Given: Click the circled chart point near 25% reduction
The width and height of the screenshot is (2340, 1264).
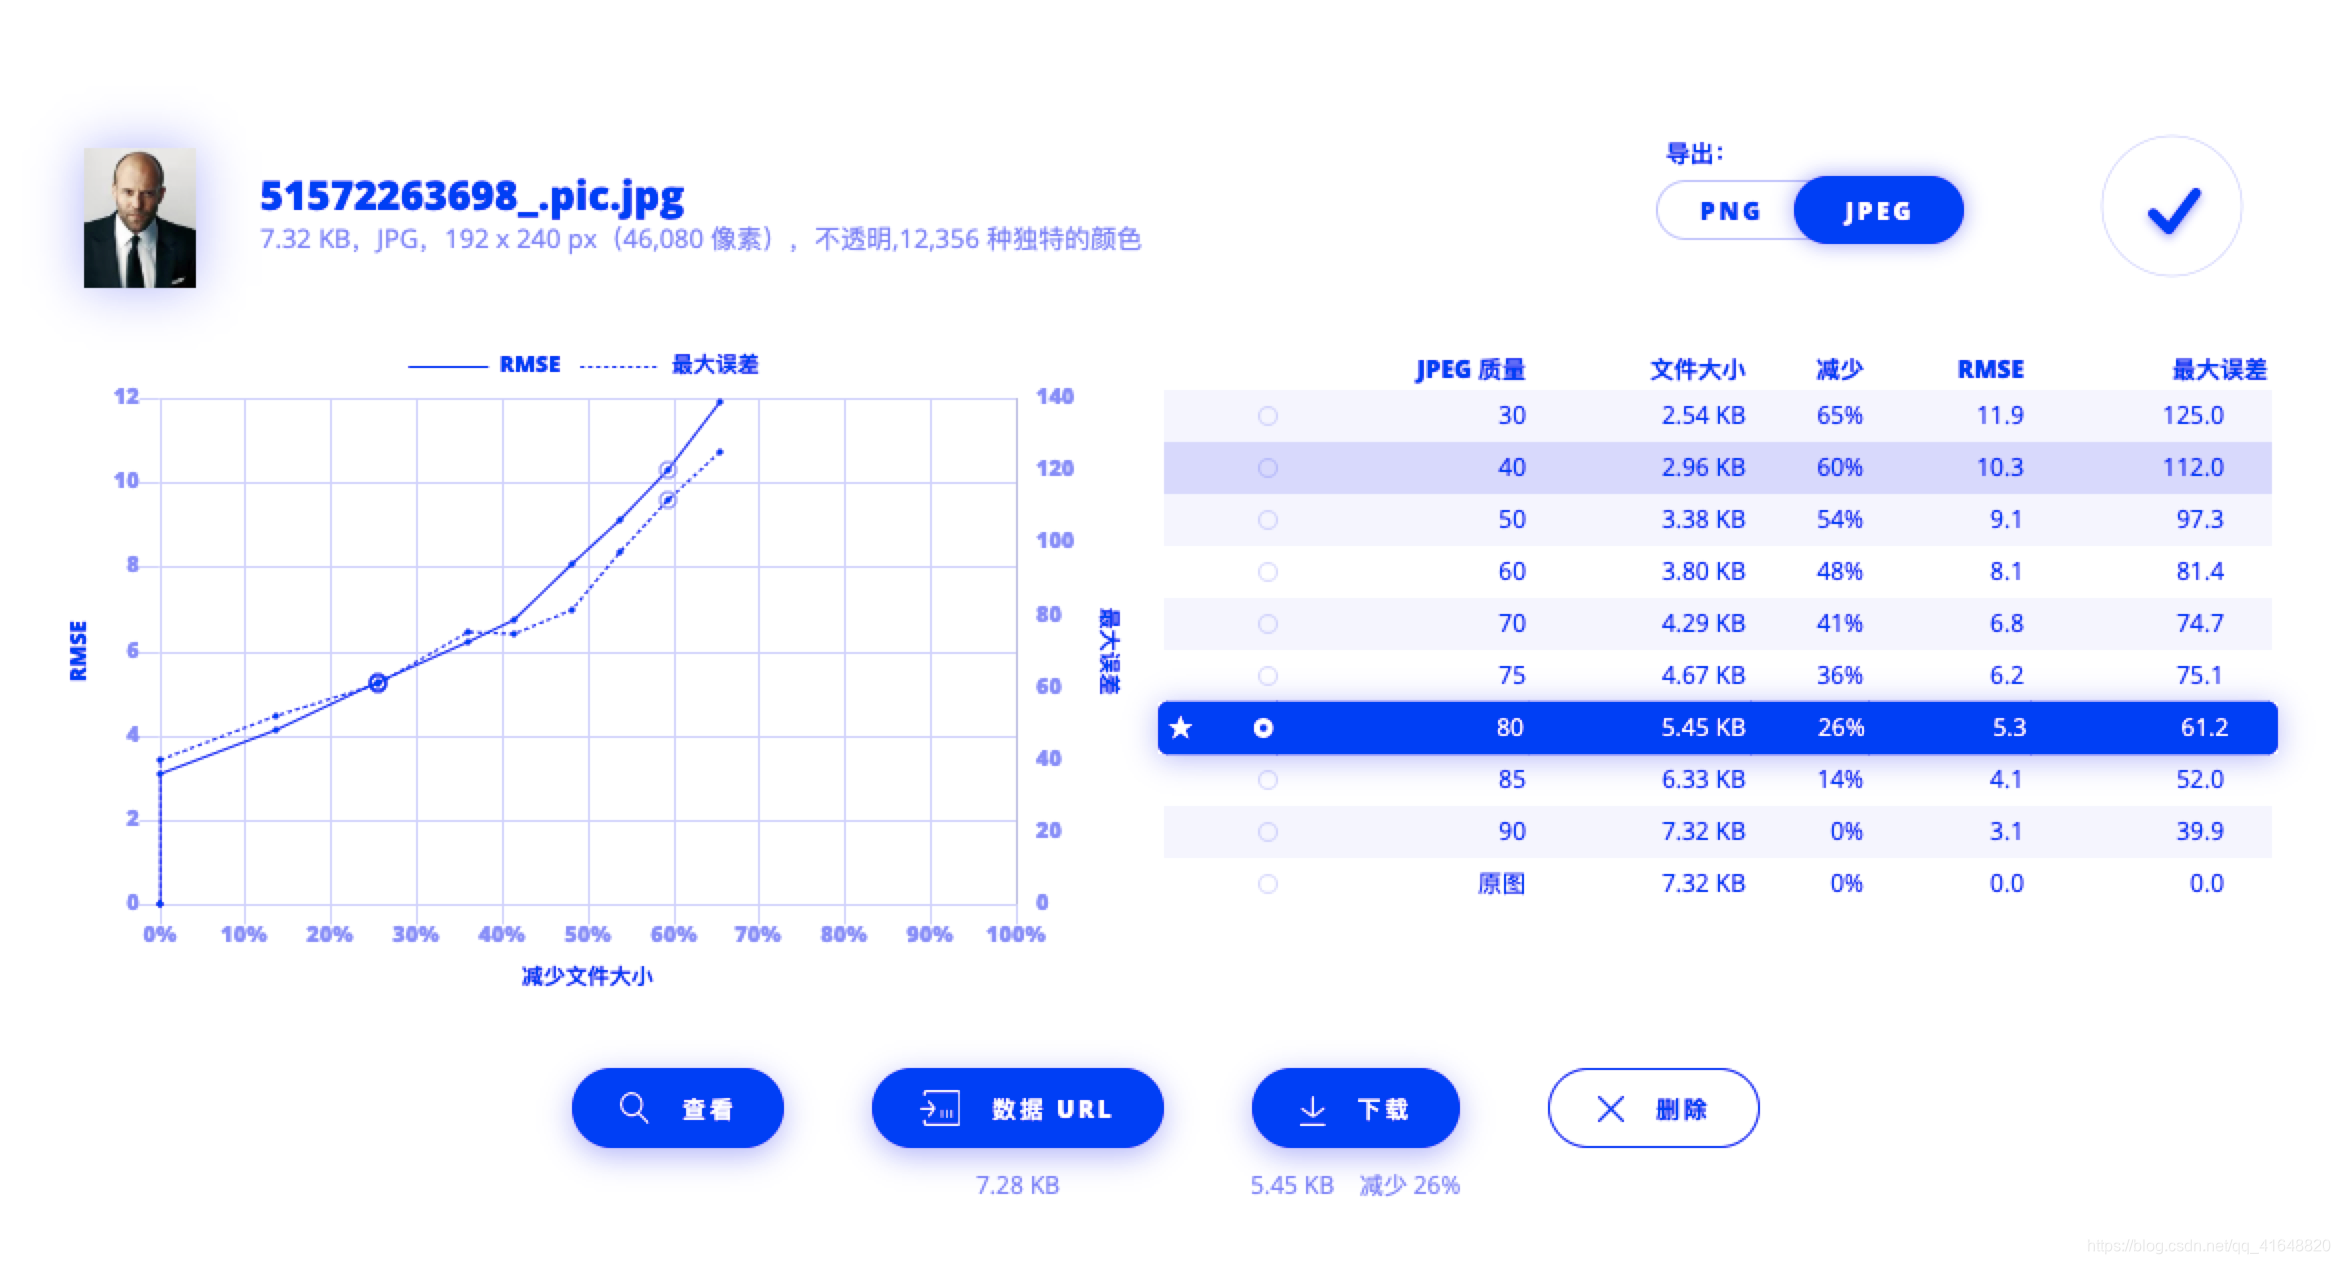Looking at the screenshot, I should tap(377, 683).
